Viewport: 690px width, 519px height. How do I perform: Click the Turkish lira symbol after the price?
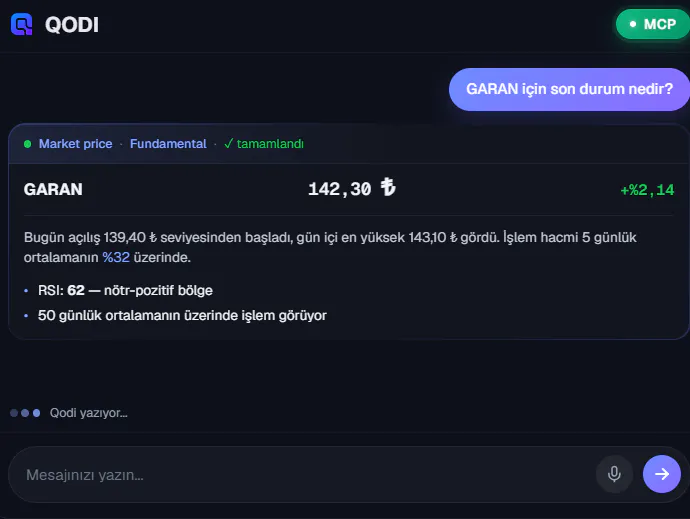[388, 187]
